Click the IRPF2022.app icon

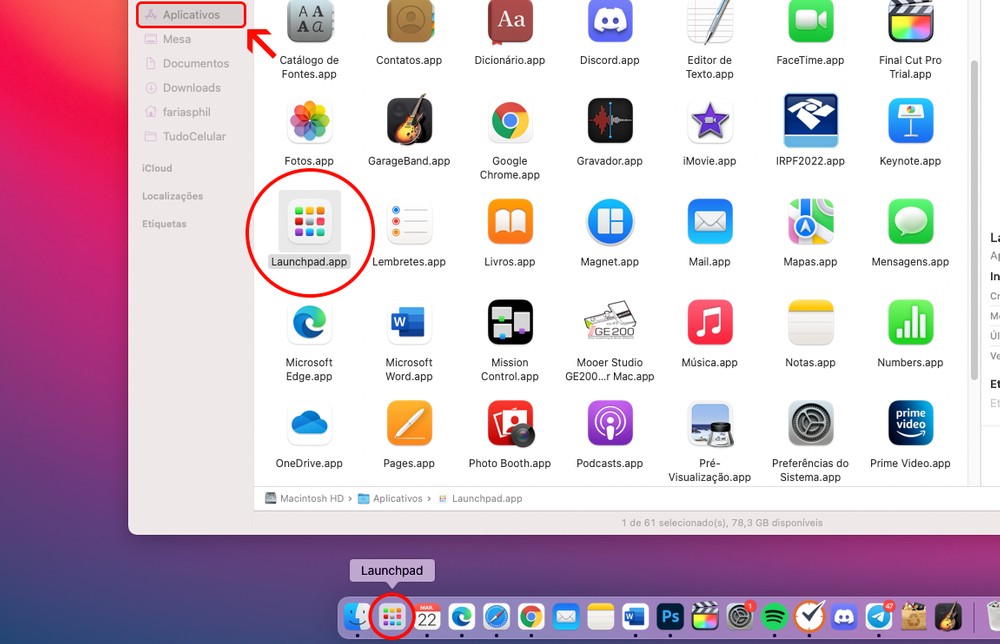pyautogui.click(x=810, y=121)
